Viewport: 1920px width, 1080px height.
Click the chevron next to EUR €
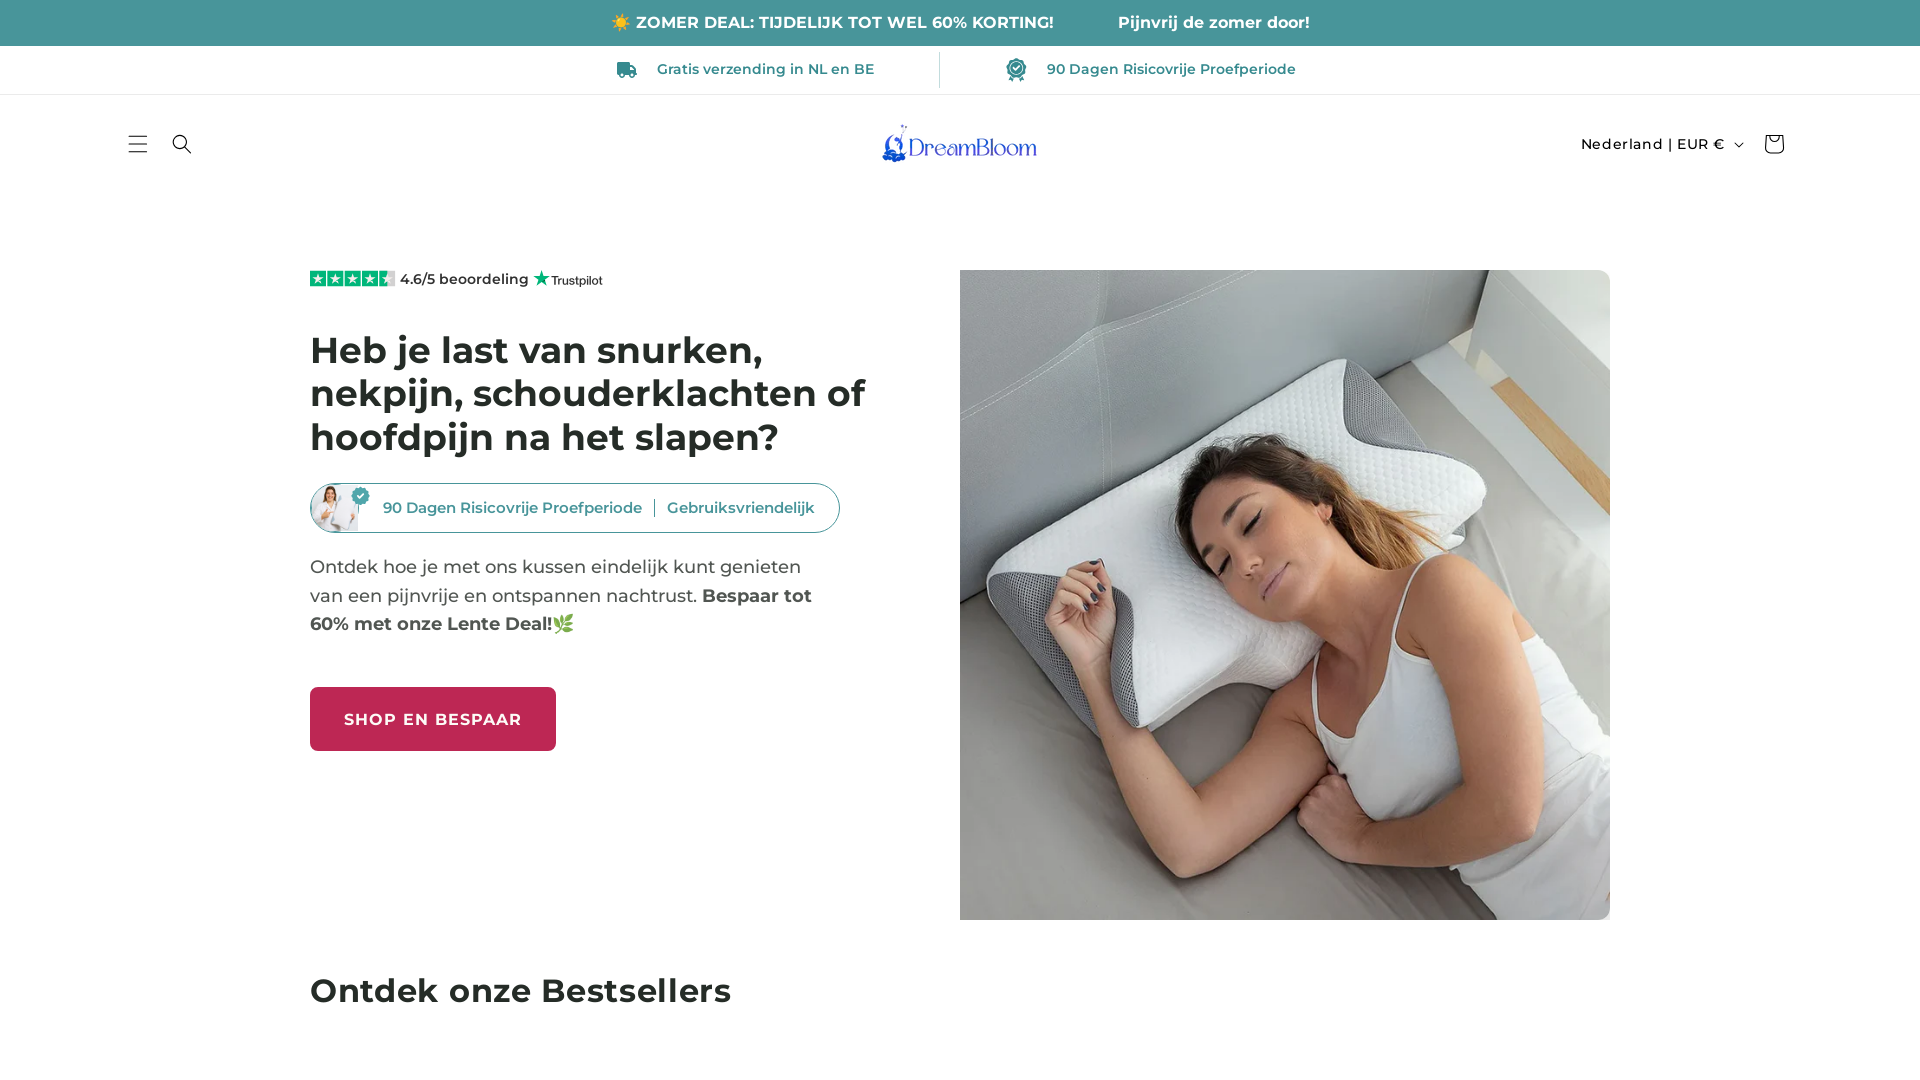pos(1739,145)
